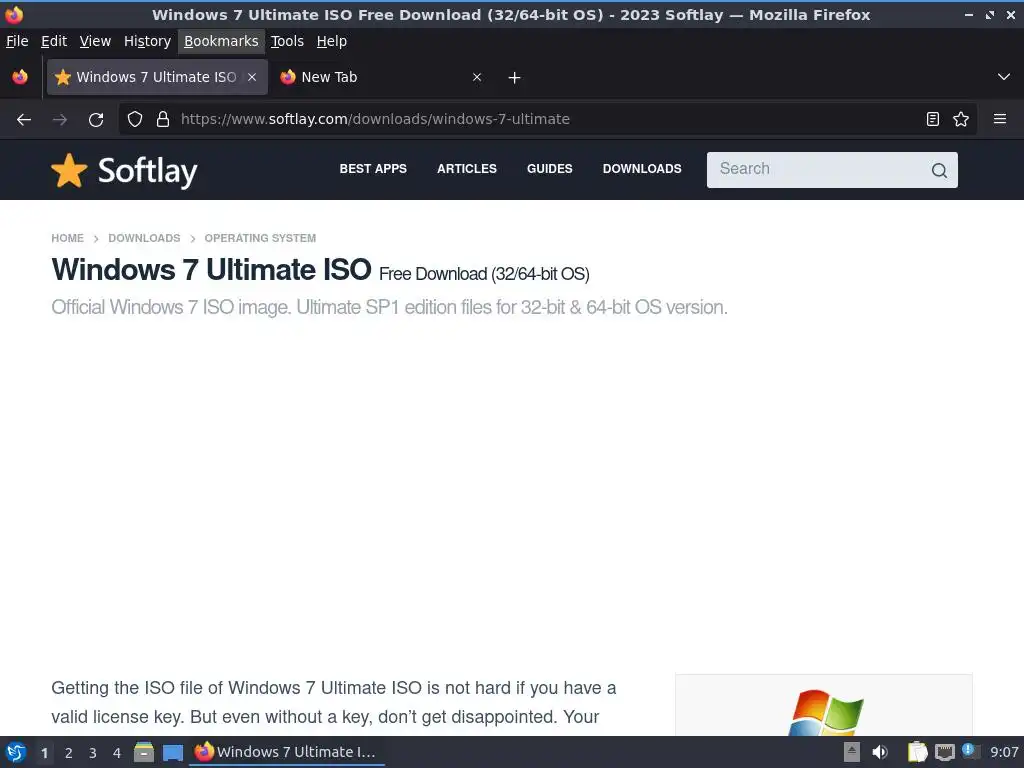The width and height of the screenshot is (1024, 768).
Task: Switch to workspace 3
Action: [93, 753]
